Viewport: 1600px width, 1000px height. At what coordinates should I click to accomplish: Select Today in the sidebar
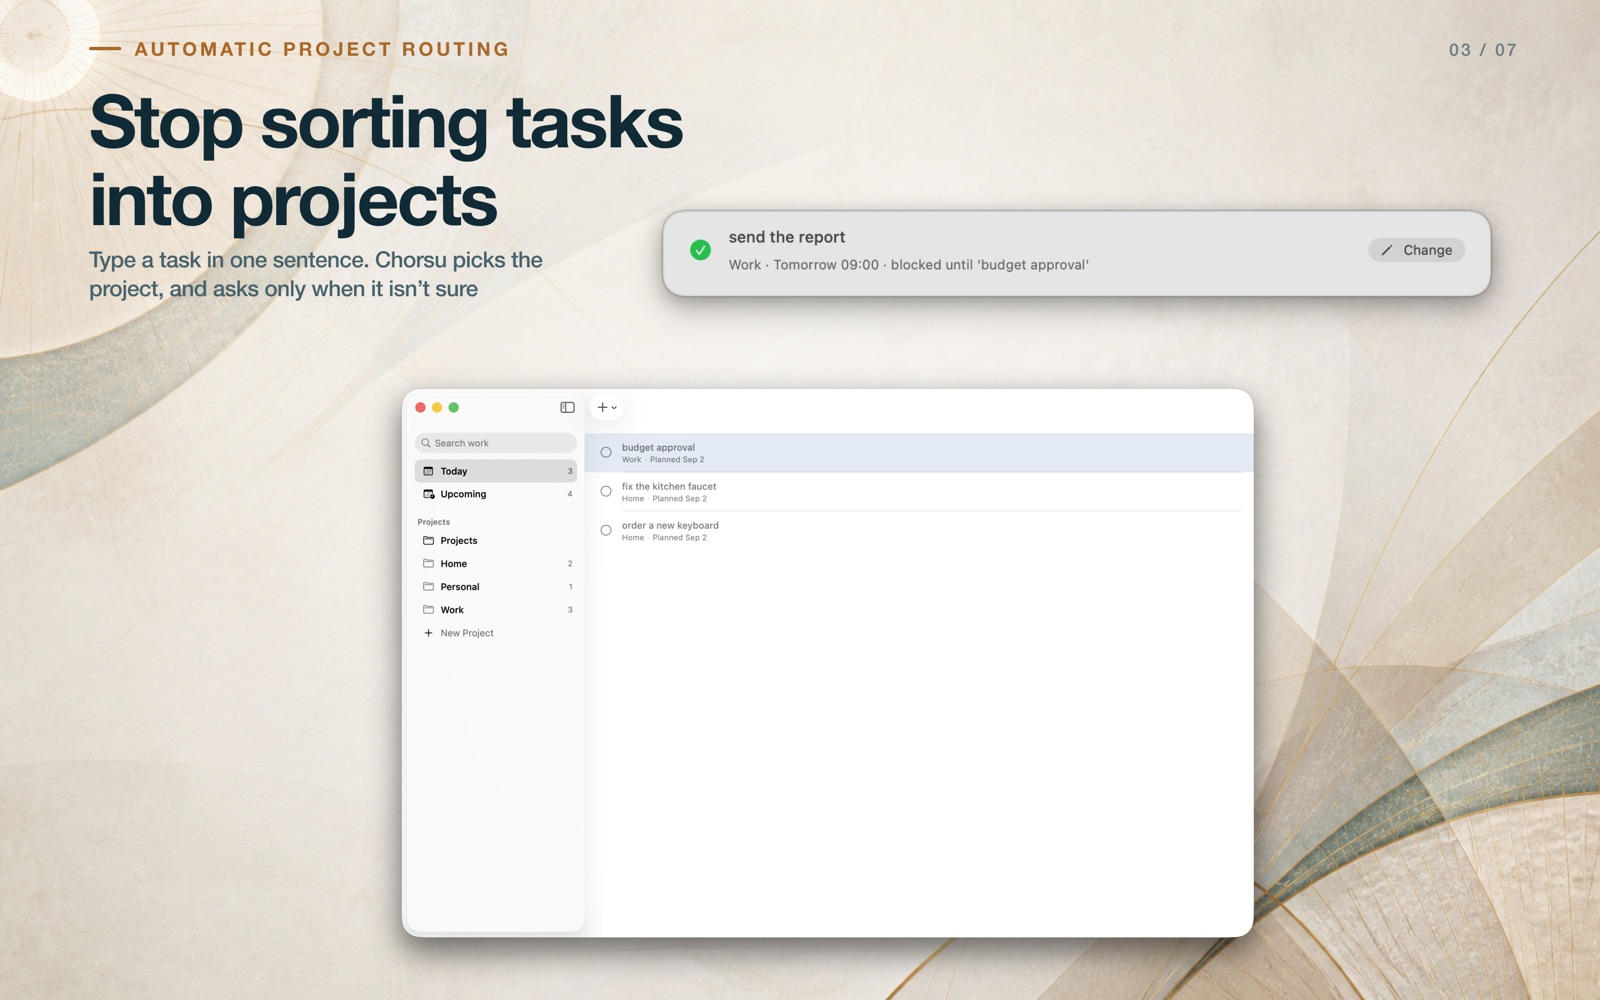click(x=496, y=471)
